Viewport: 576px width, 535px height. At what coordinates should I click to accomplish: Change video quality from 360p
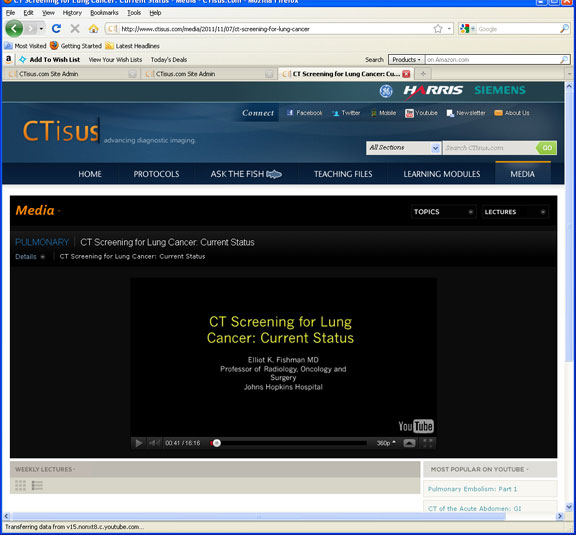[386, 443]
